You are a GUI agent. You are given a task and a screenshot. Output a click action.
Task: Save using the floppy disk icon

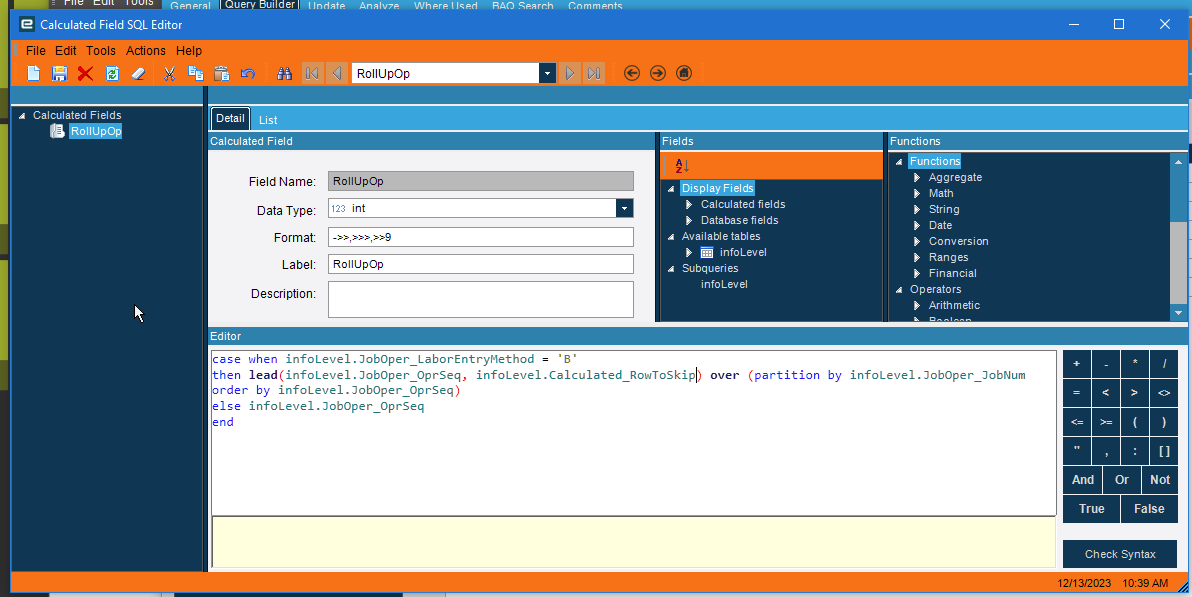59,73
